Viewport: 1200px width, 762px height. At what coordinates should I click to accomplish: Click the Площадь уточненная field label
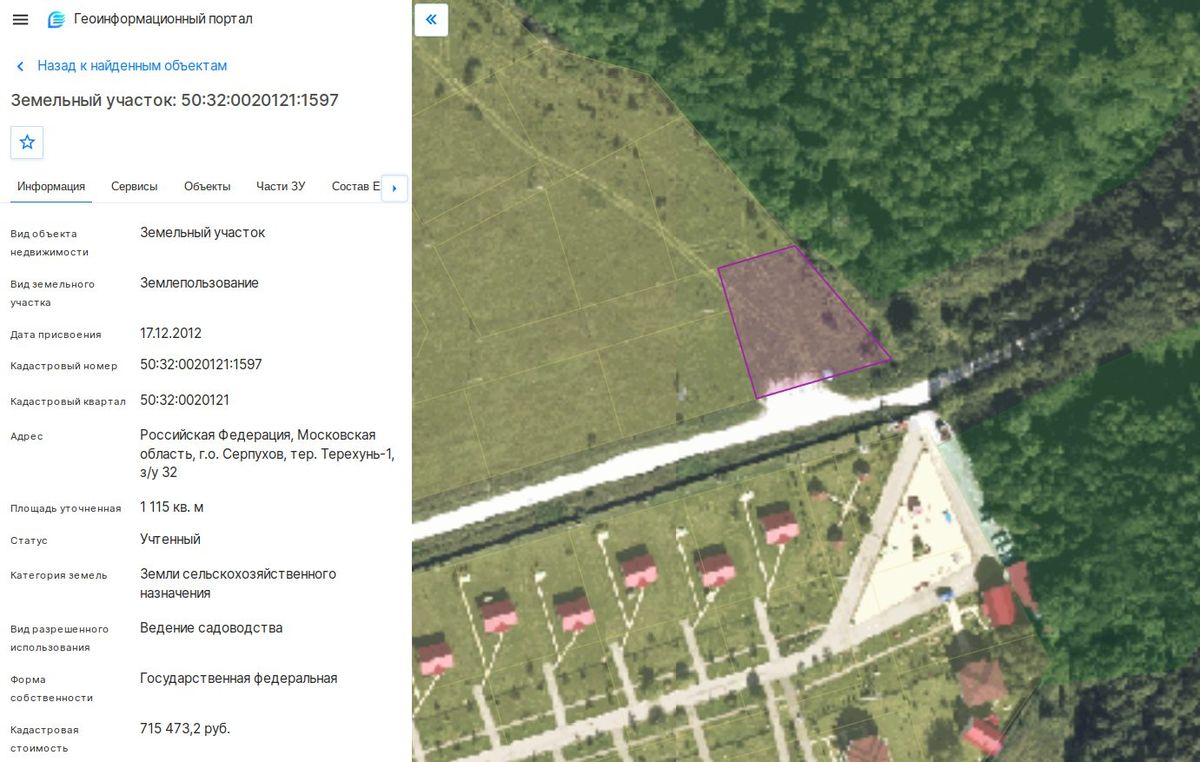[66, 509]
